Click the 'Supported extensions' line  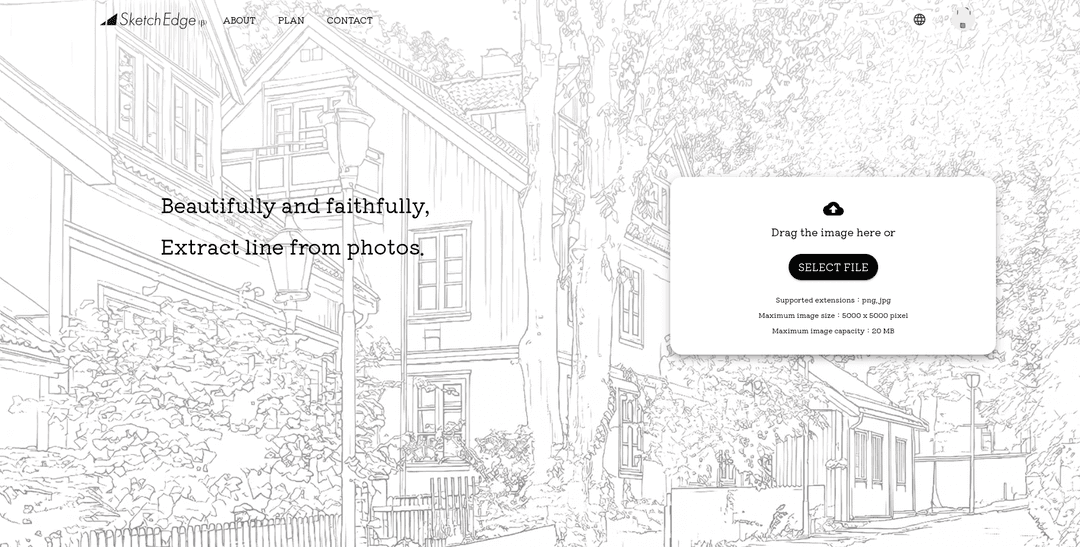[x=833, y=300]
